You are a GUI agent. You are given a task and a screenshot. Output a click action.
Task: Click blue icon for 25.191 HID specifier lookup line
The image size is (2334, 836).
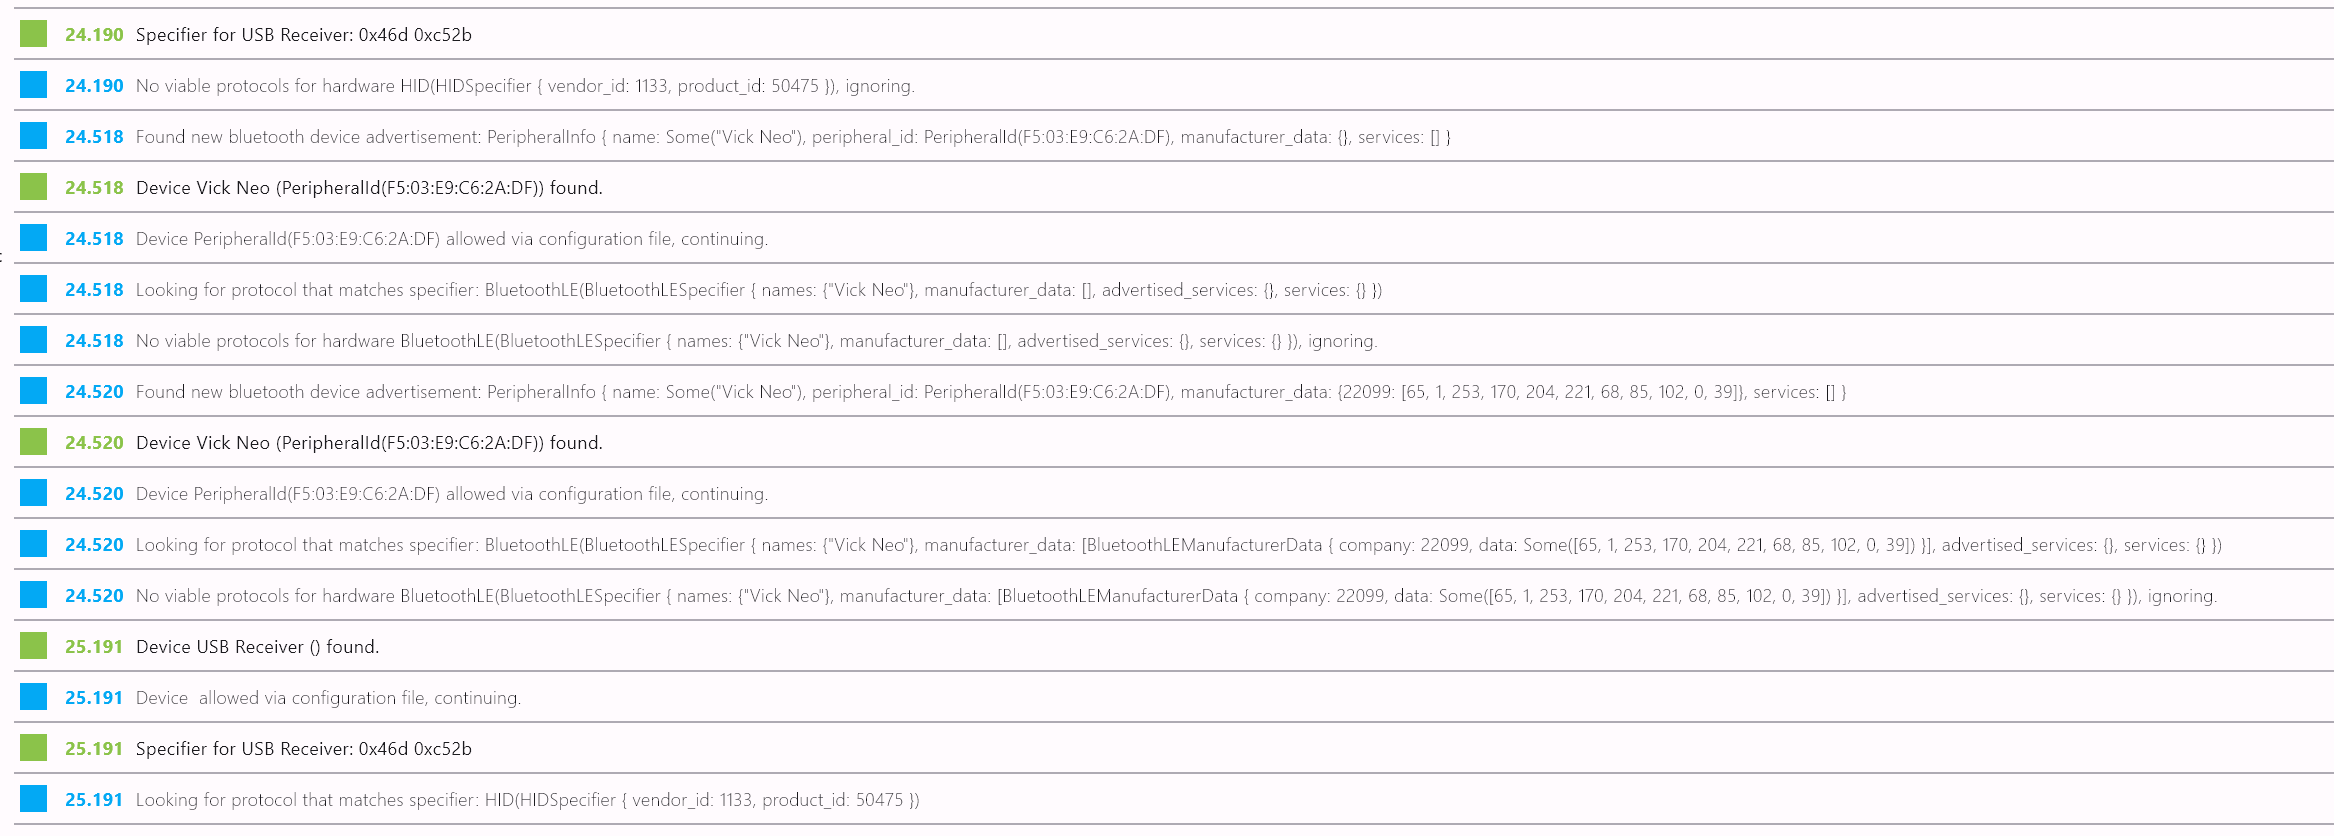33,799
